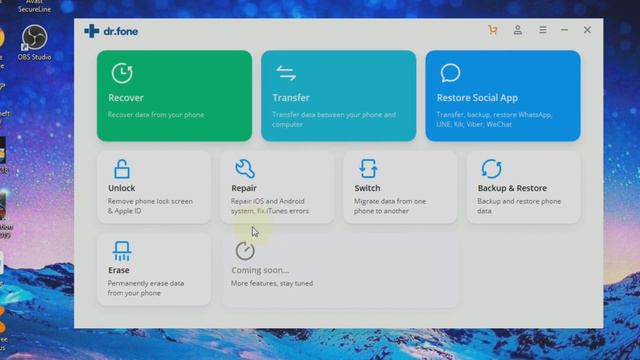This screenshot has width=640, height=360.
Task: Open the hamburger menu in title bar
Action: (x=542, y=30)
